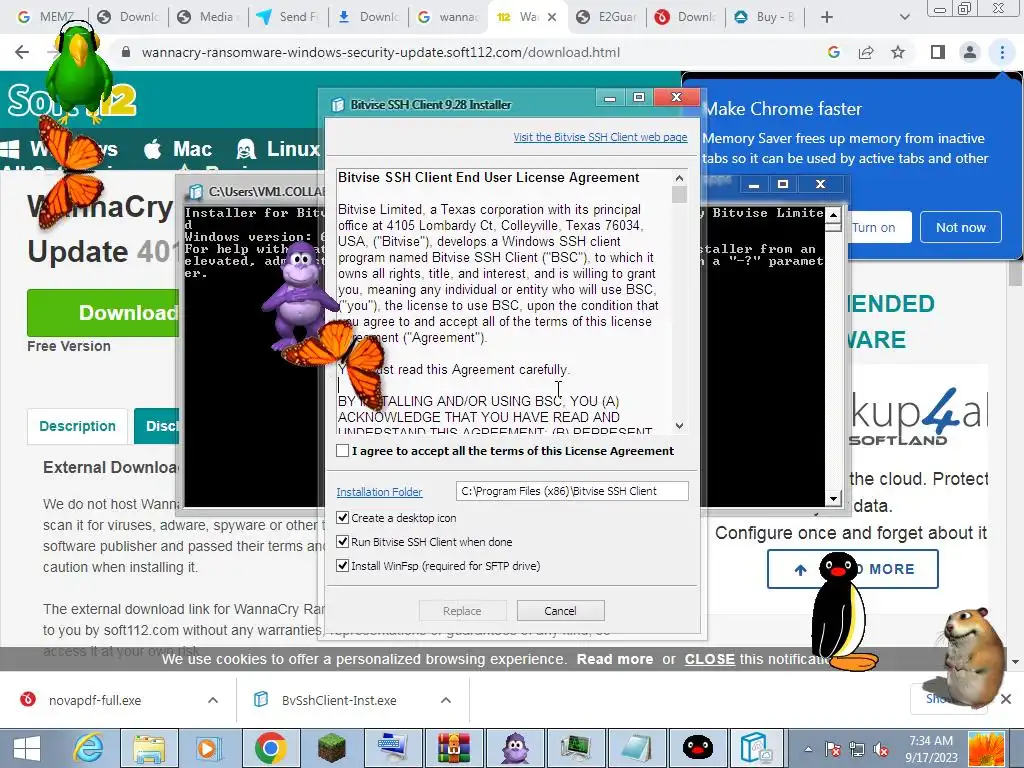This screenshot has height=768, width=1024.
Task: Click the green Download button
Action: tap(103, 313)
